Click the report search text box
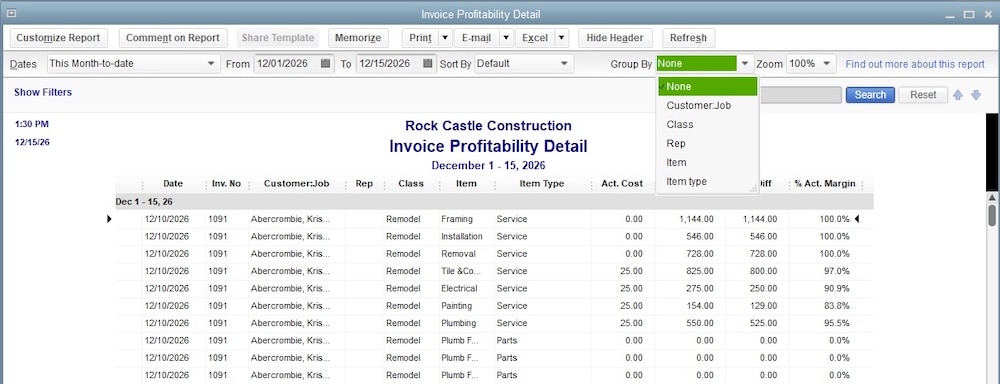Viewport: 1000px width, 384px height. coord(800,95)
